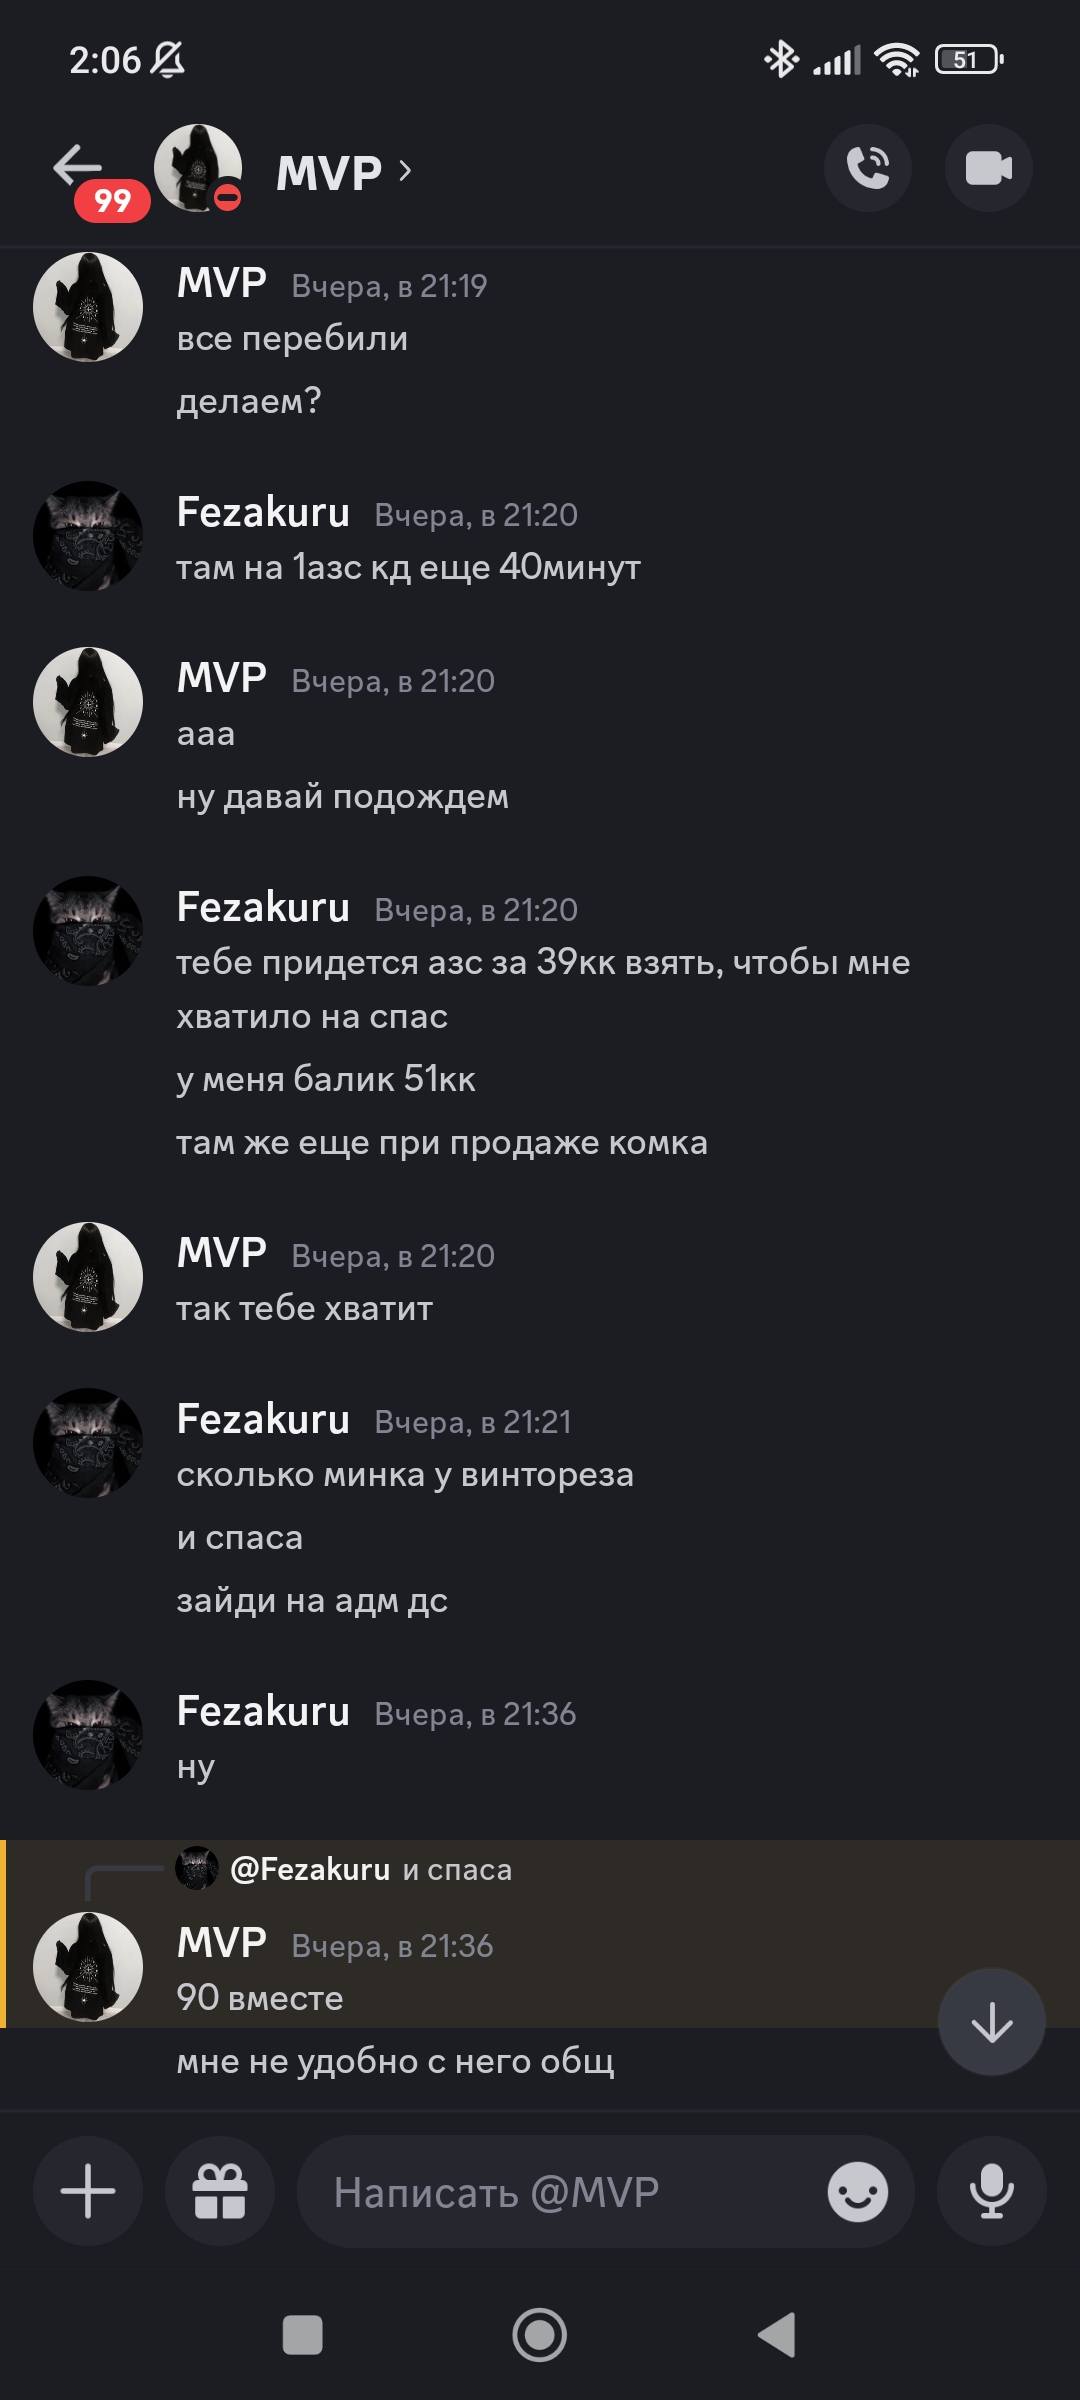Start a video call with MVP
The height and width of the screenshot is (2400, 1080).
(x=988, y=168)
